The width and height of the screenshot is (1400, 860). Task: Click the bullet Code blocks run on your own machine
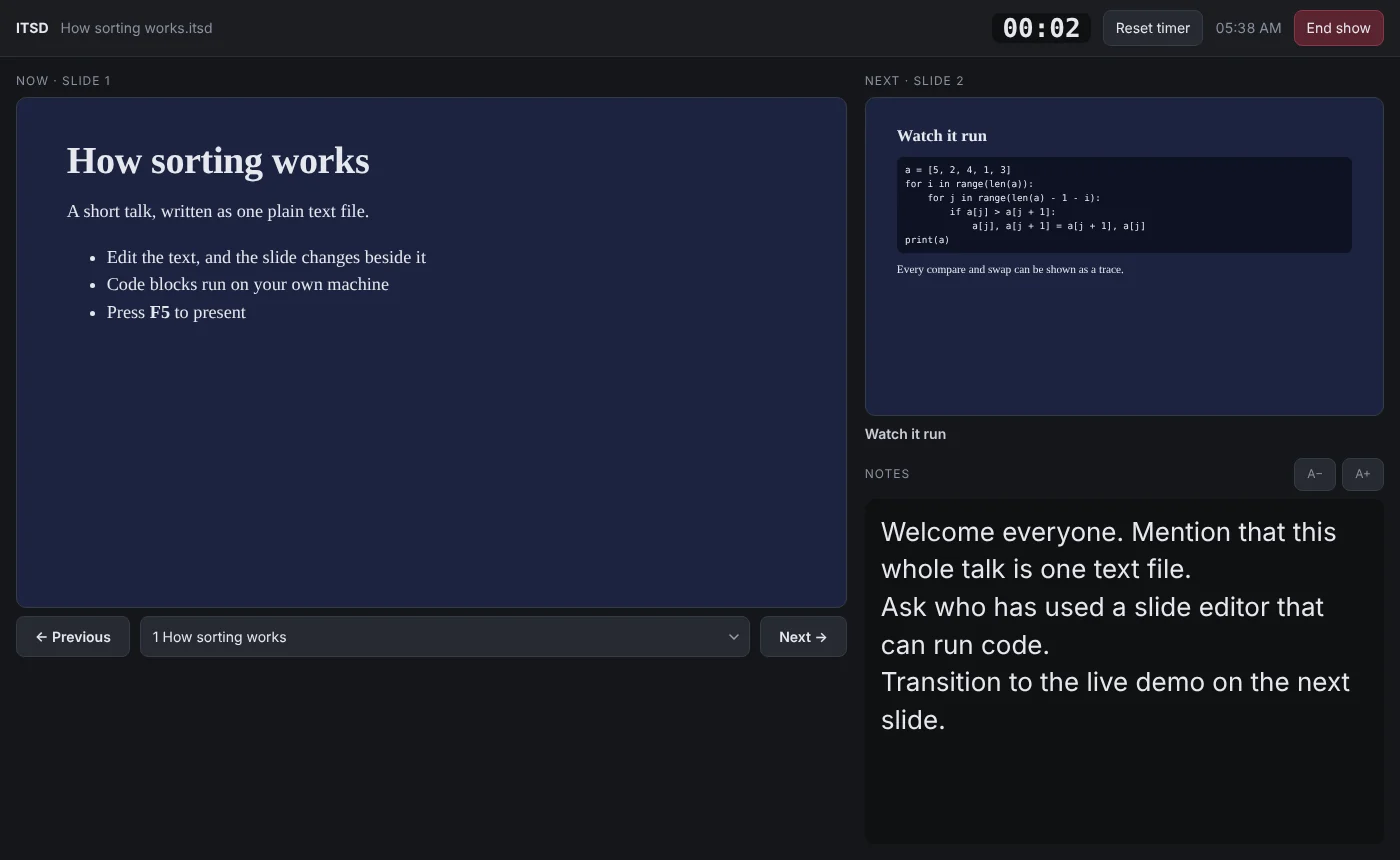click(x=248, y=284)
